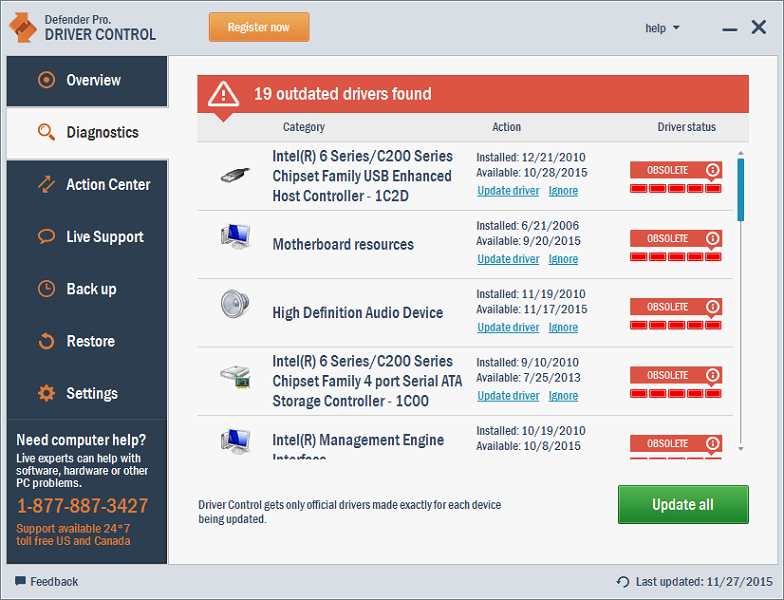
Task: Ignore the High Definition Audio Device update
Action: click(x=563, y=327)
